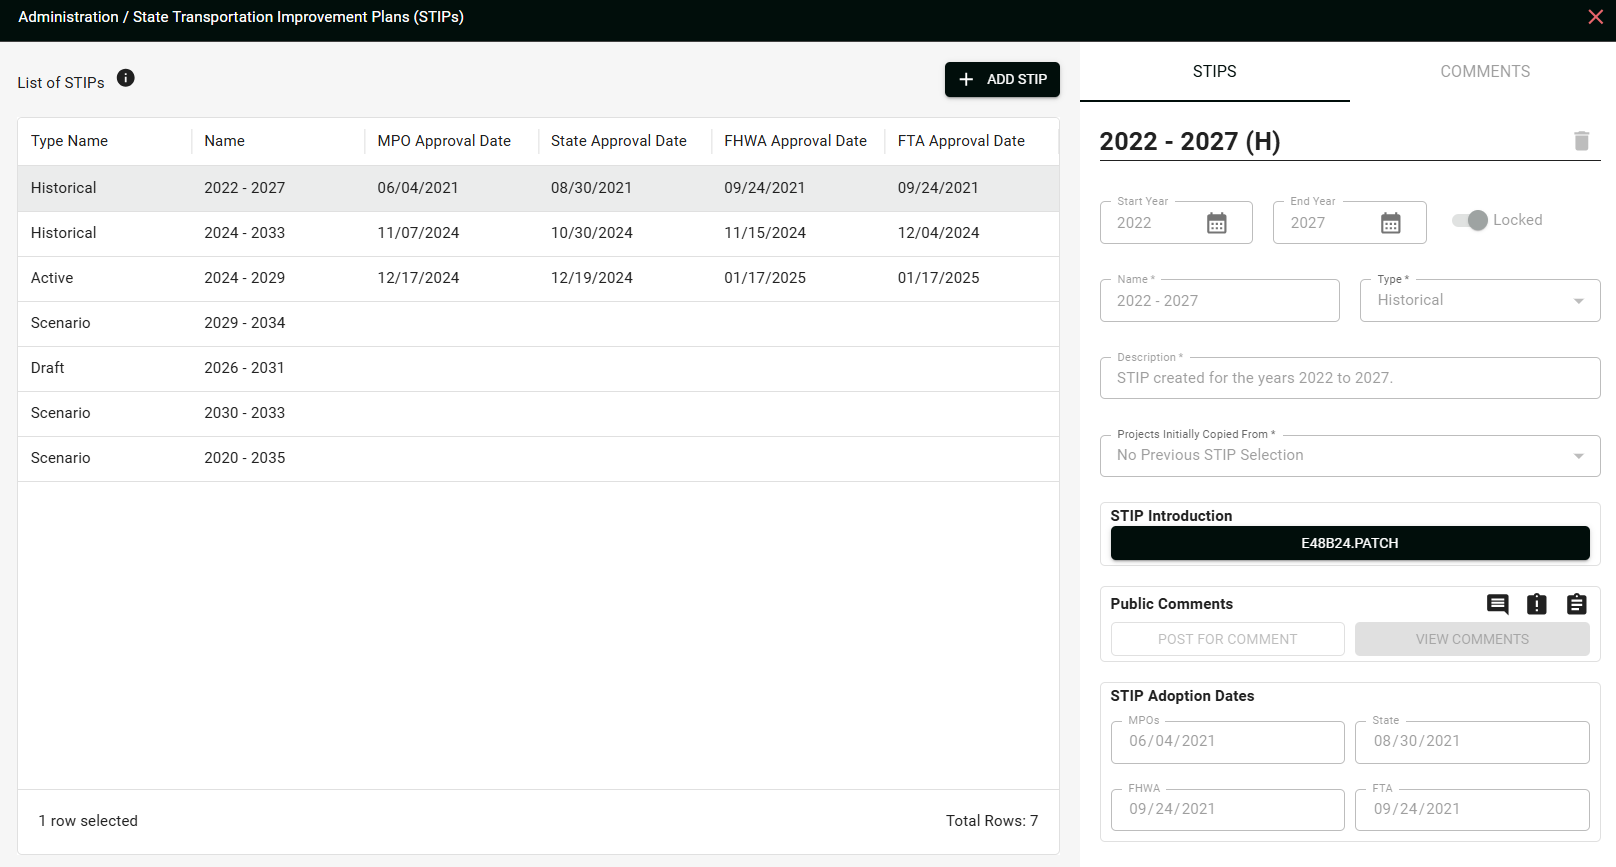Select the Historical 2024 - 2033 row
The image size is (1616, 867).
coord(538,233)
